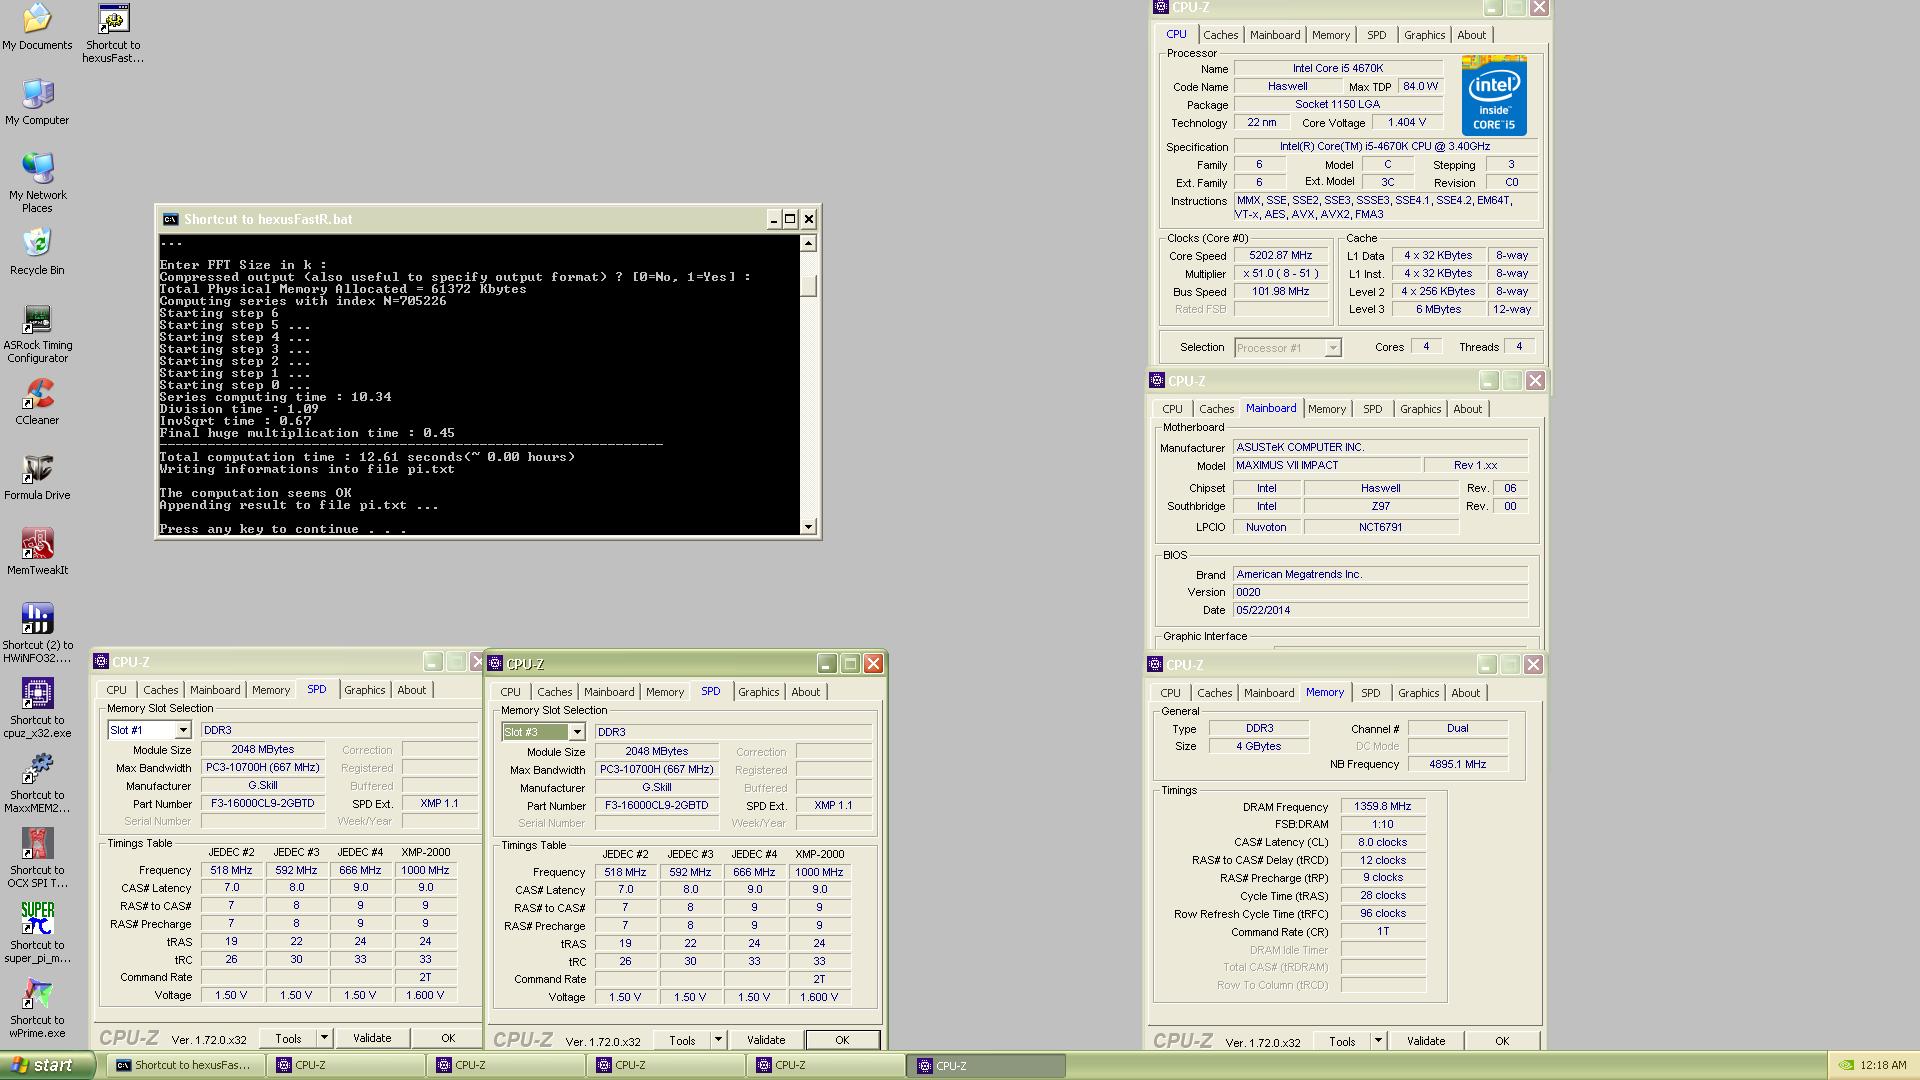Launch wPrime.exe shortcut icon
1920x1080 pixels.
37,1008
